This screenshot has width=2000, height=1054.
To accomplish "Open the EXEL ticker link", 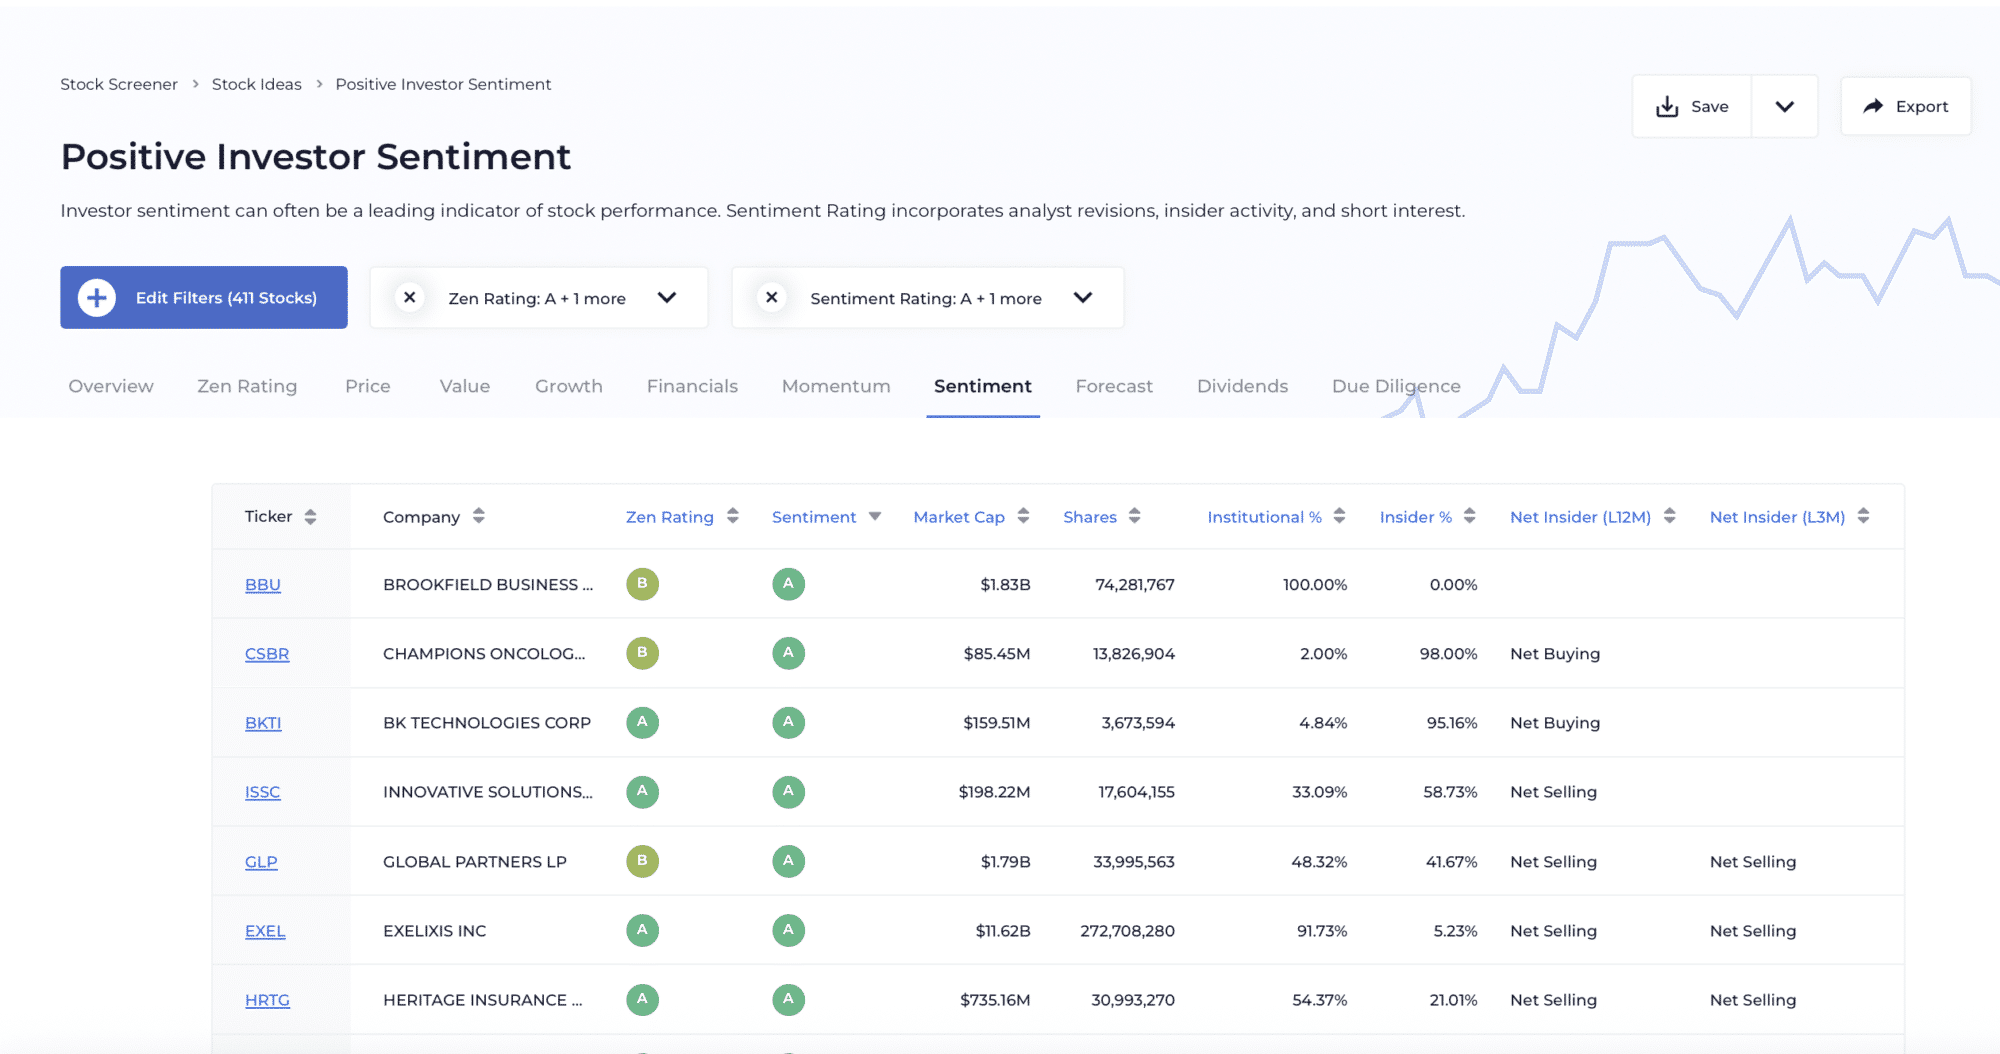I will pos(265,931).
